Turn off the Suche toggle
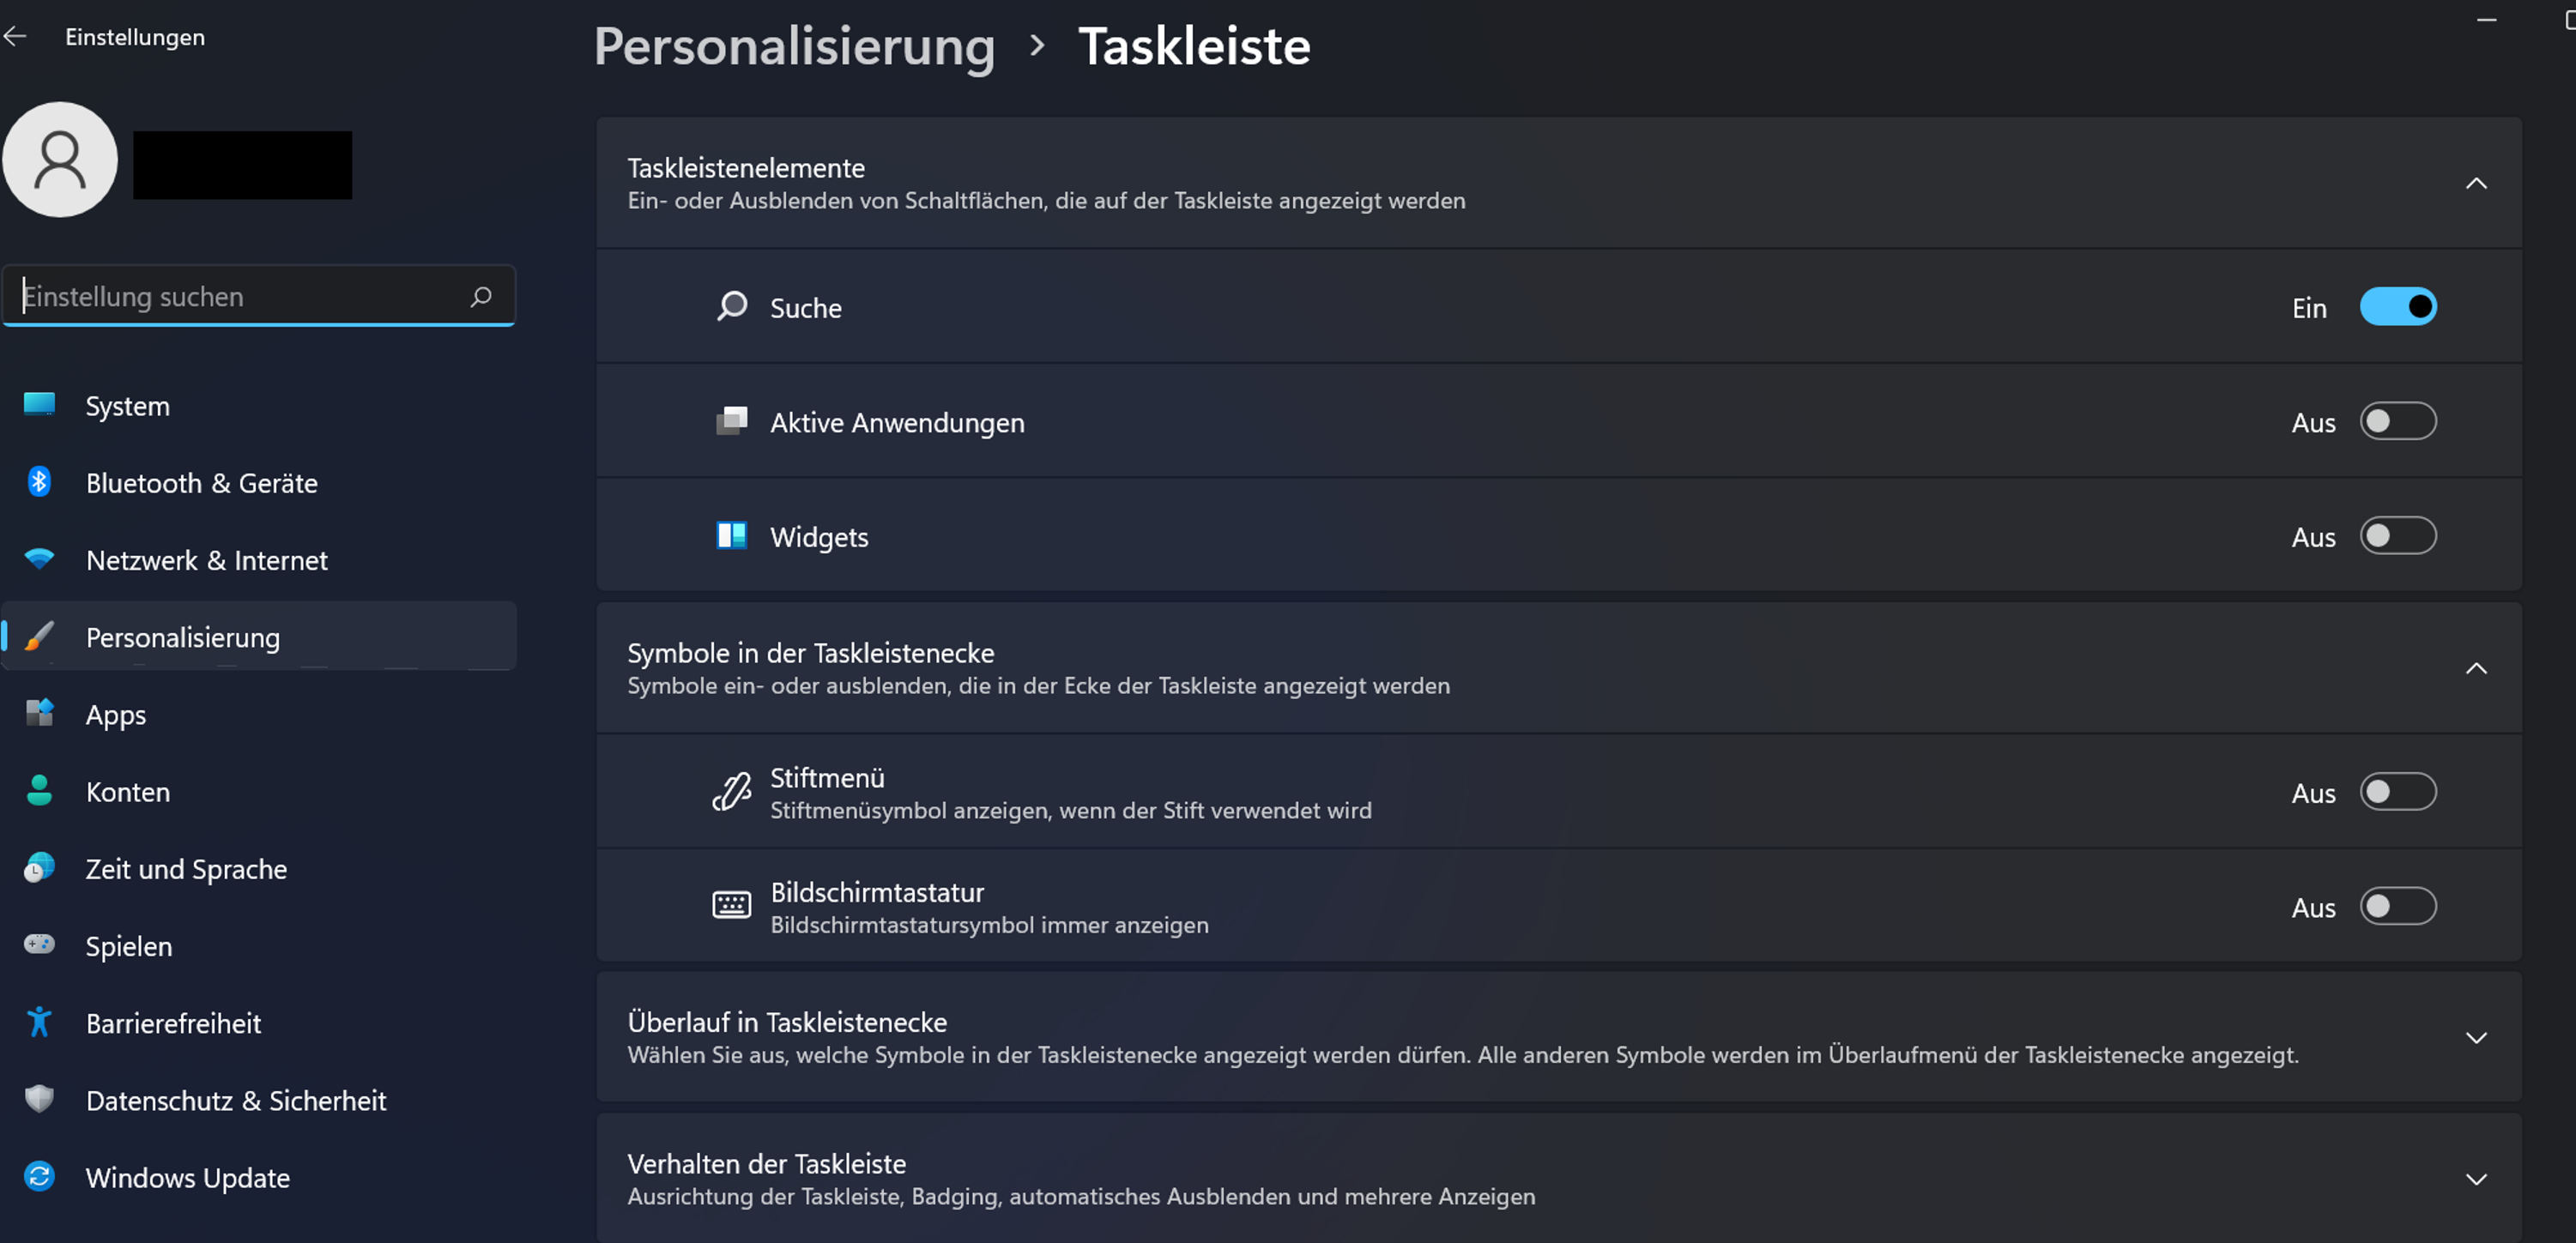Image resolution: width=2576 pixels, height=1243 pixels. [2397, 307]
